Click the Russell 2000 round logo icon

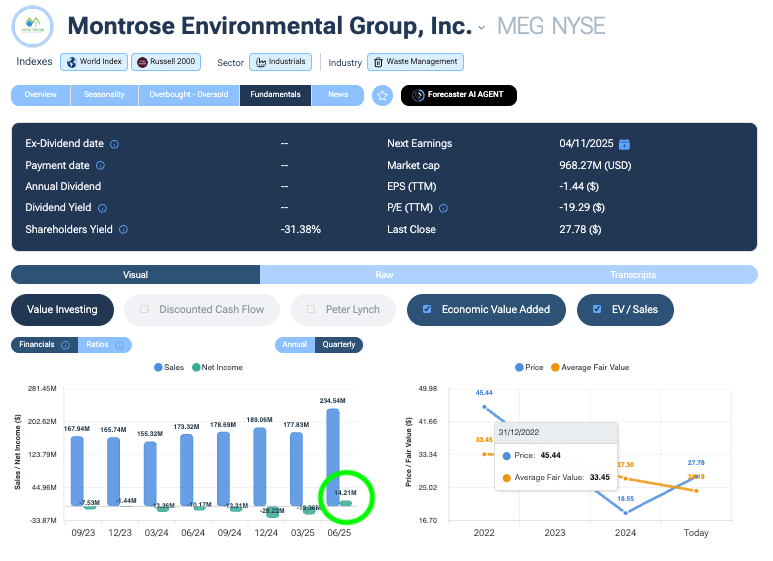point(142,62)
